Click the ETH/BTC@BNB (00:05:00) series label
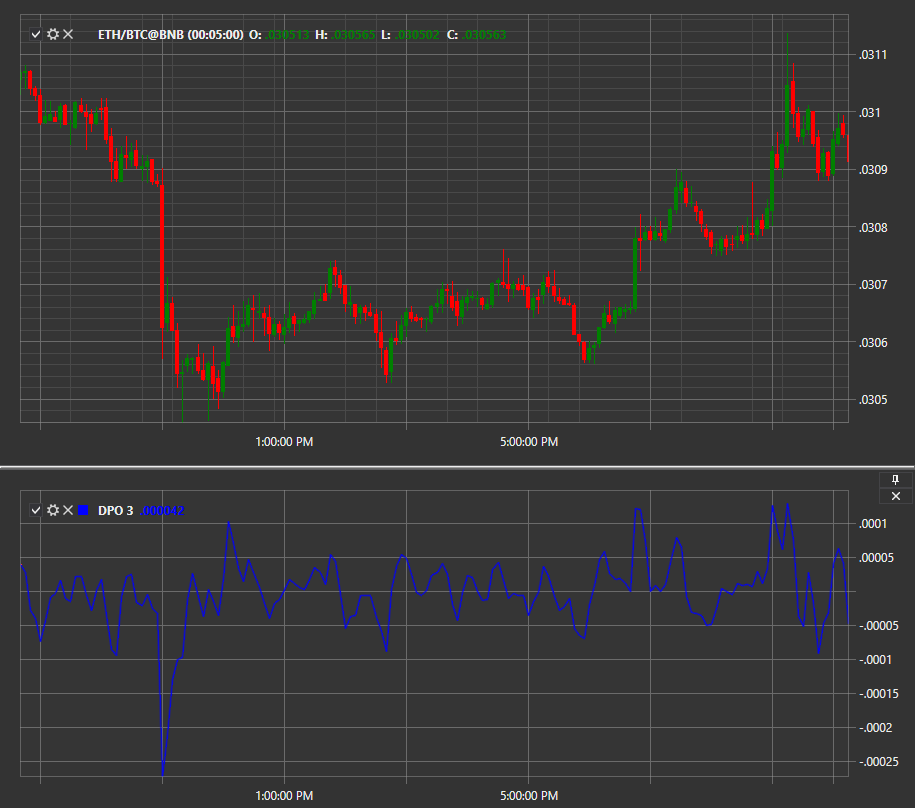 (x=170, y=34)
